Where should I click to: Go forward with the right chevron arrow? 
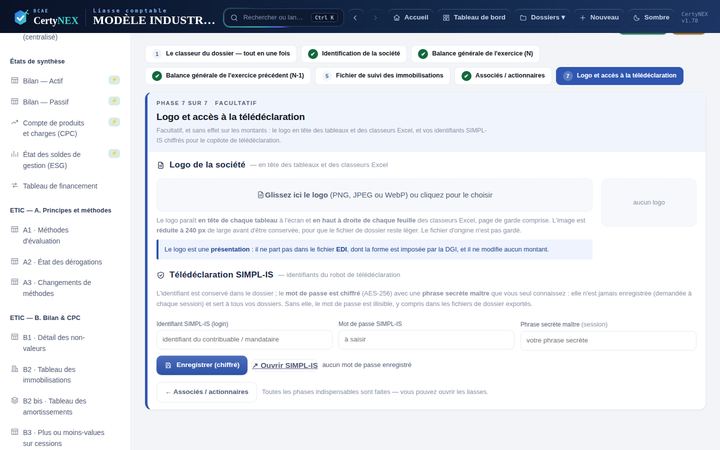click(x=375, y=17)
